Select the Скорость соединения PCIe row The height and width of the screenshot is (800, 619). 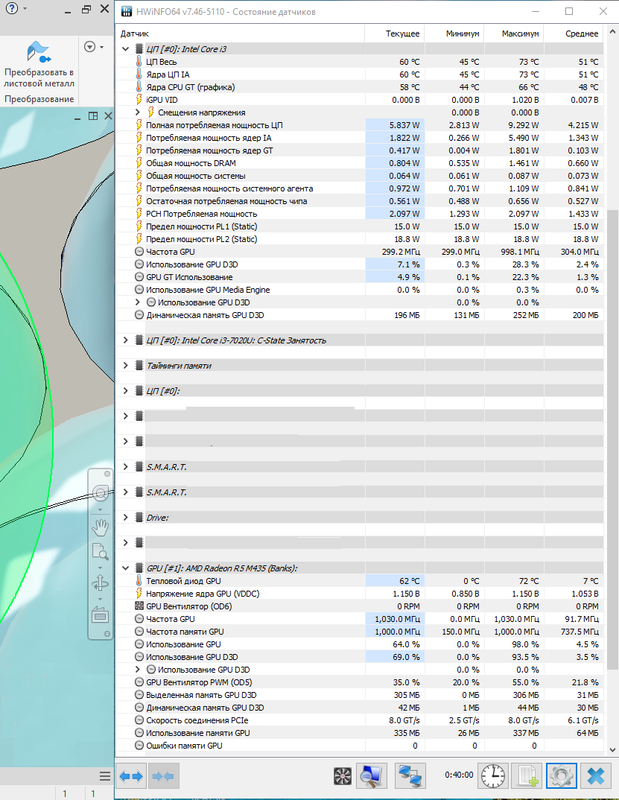(360, 720)
